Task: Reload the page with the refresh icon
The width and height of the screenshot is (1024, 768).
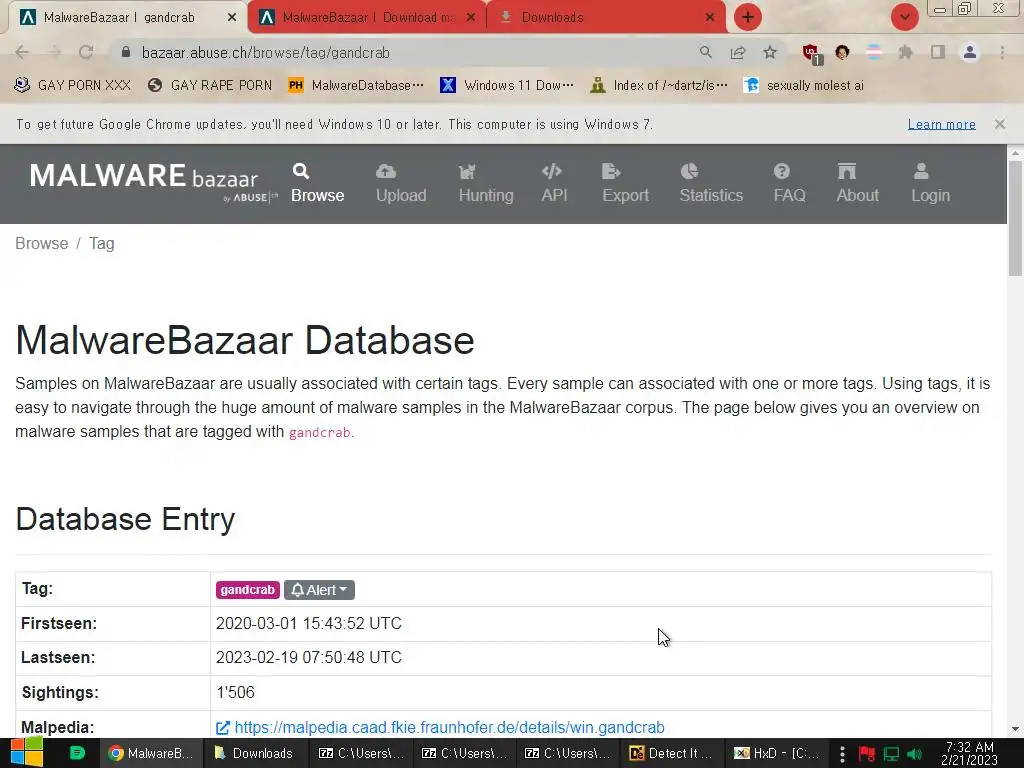Action: click(x=86, y=52)
